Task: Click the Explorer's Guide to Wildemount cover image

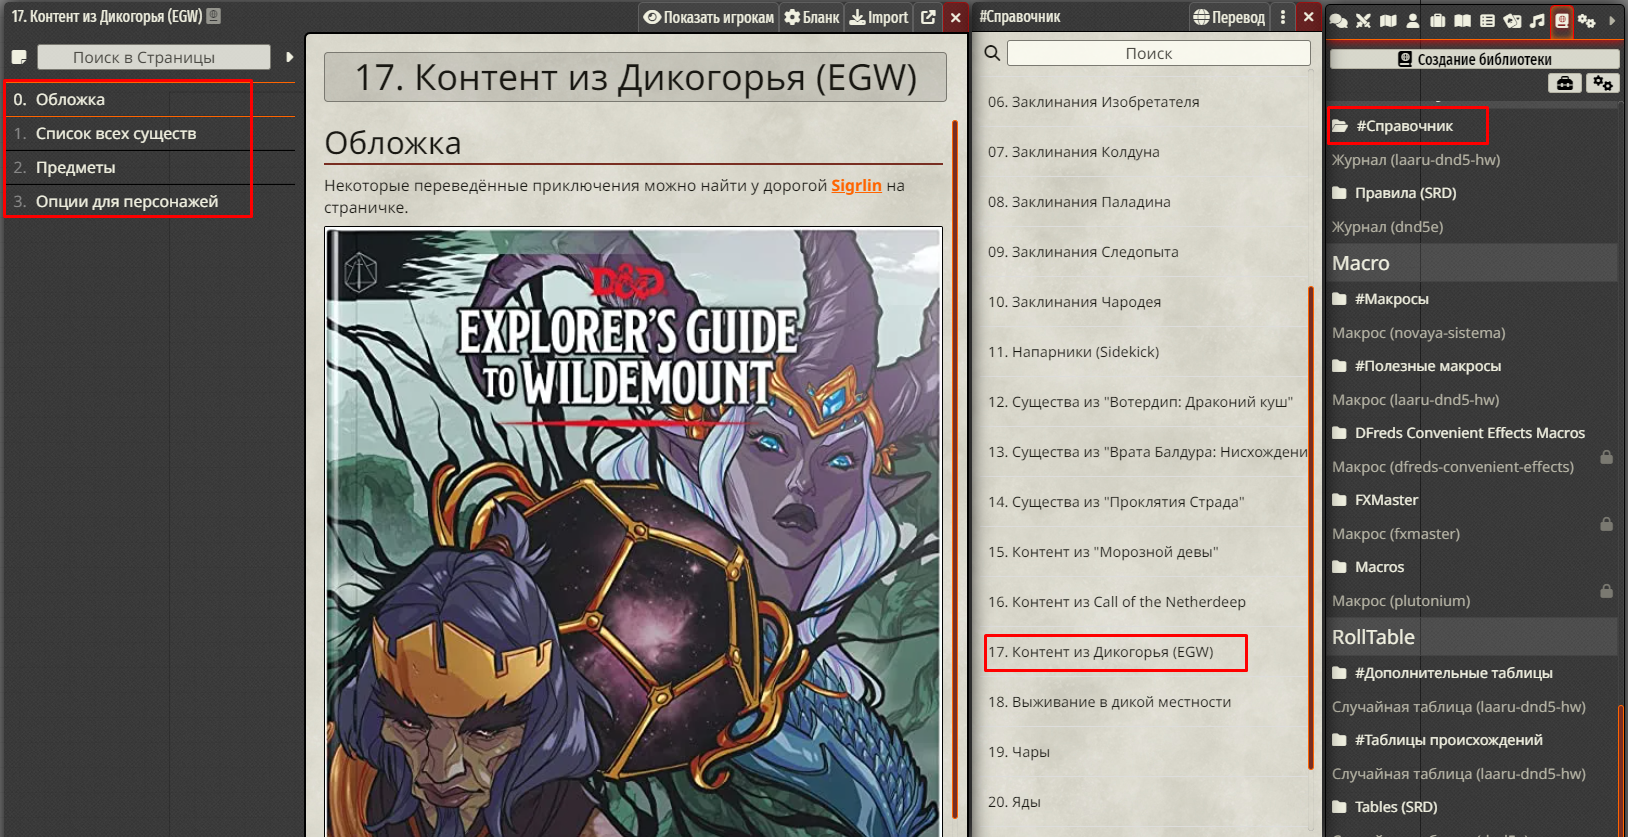Action: click(633, 531)
